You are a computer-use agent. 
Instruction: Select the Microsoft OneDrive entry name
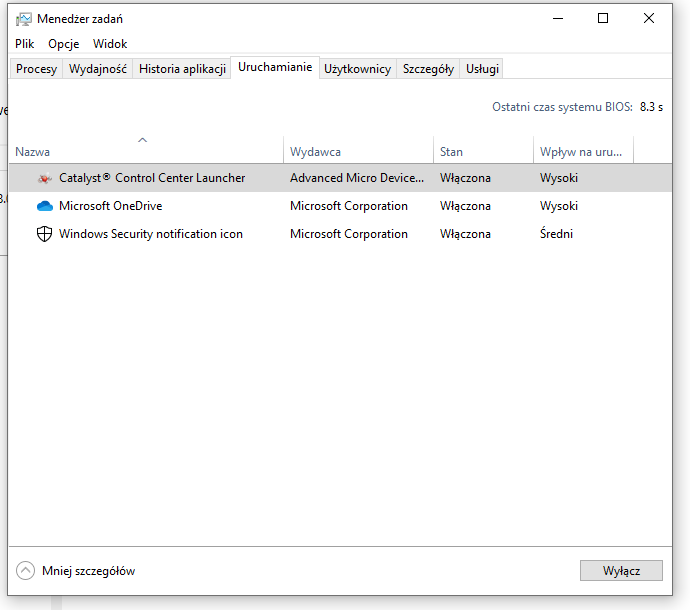pos(110,206)
